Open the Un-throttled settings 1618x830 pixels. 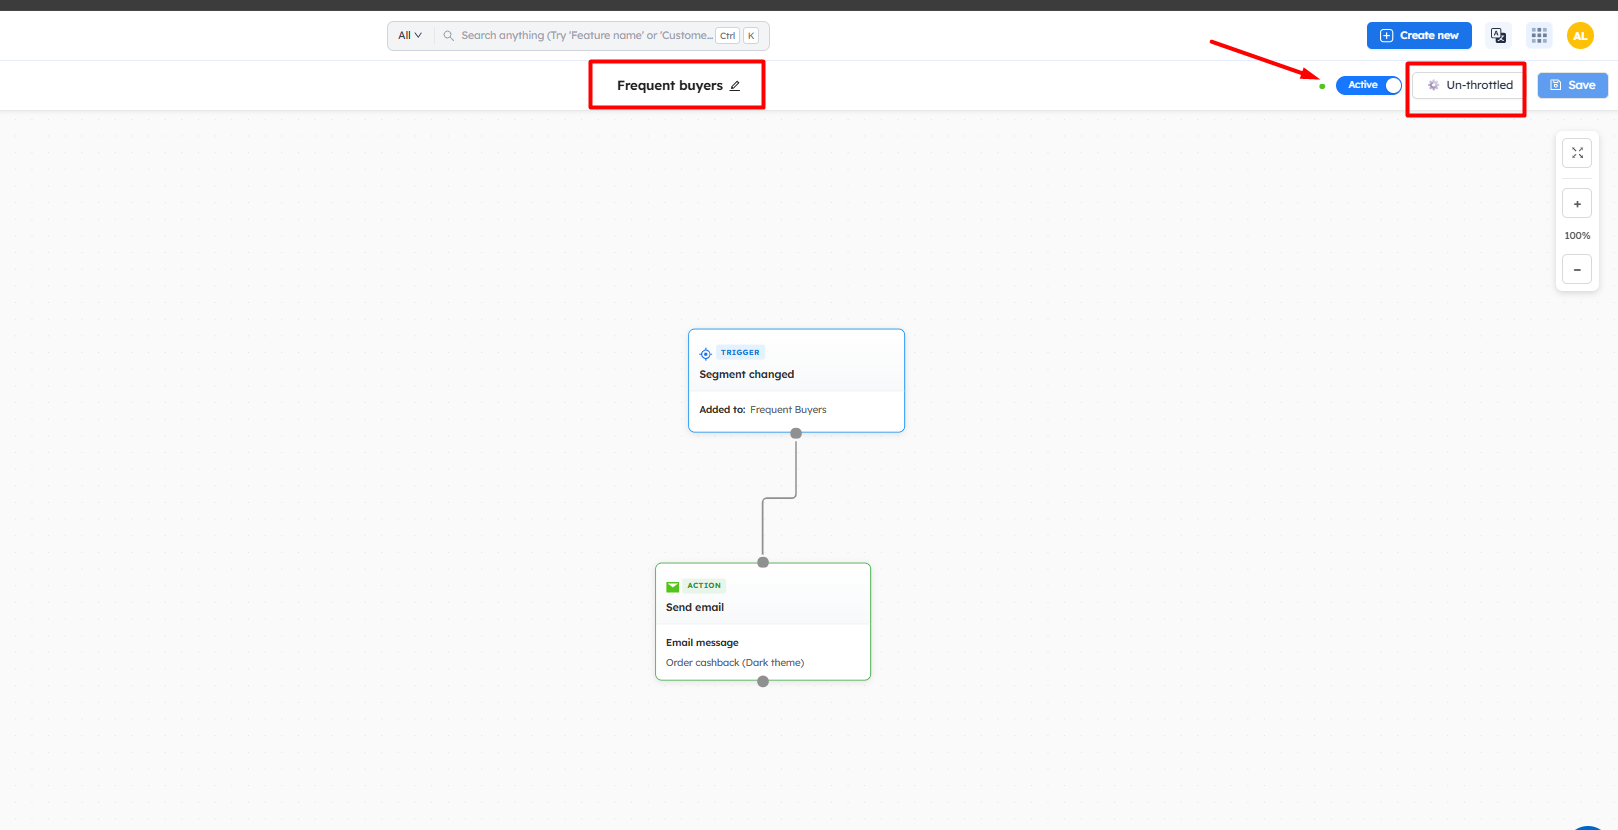[x=1469, y=86]
